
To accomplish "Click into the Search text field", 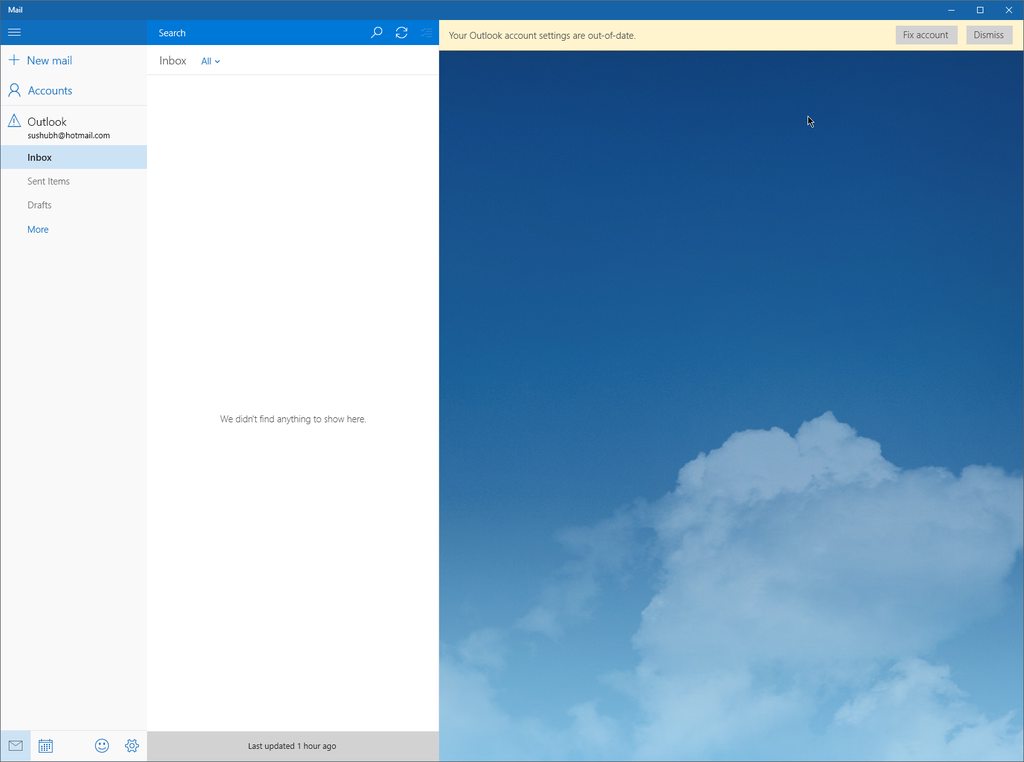I will (x=255, y=33).
